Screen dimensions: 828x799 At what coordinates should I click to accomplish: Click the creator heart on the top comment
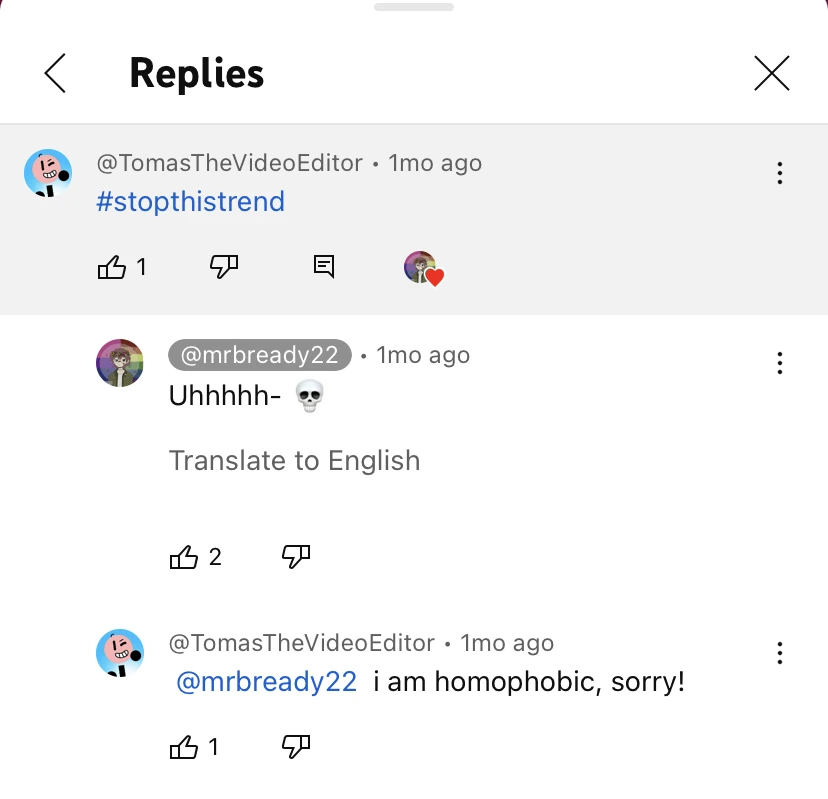point(422,267)
